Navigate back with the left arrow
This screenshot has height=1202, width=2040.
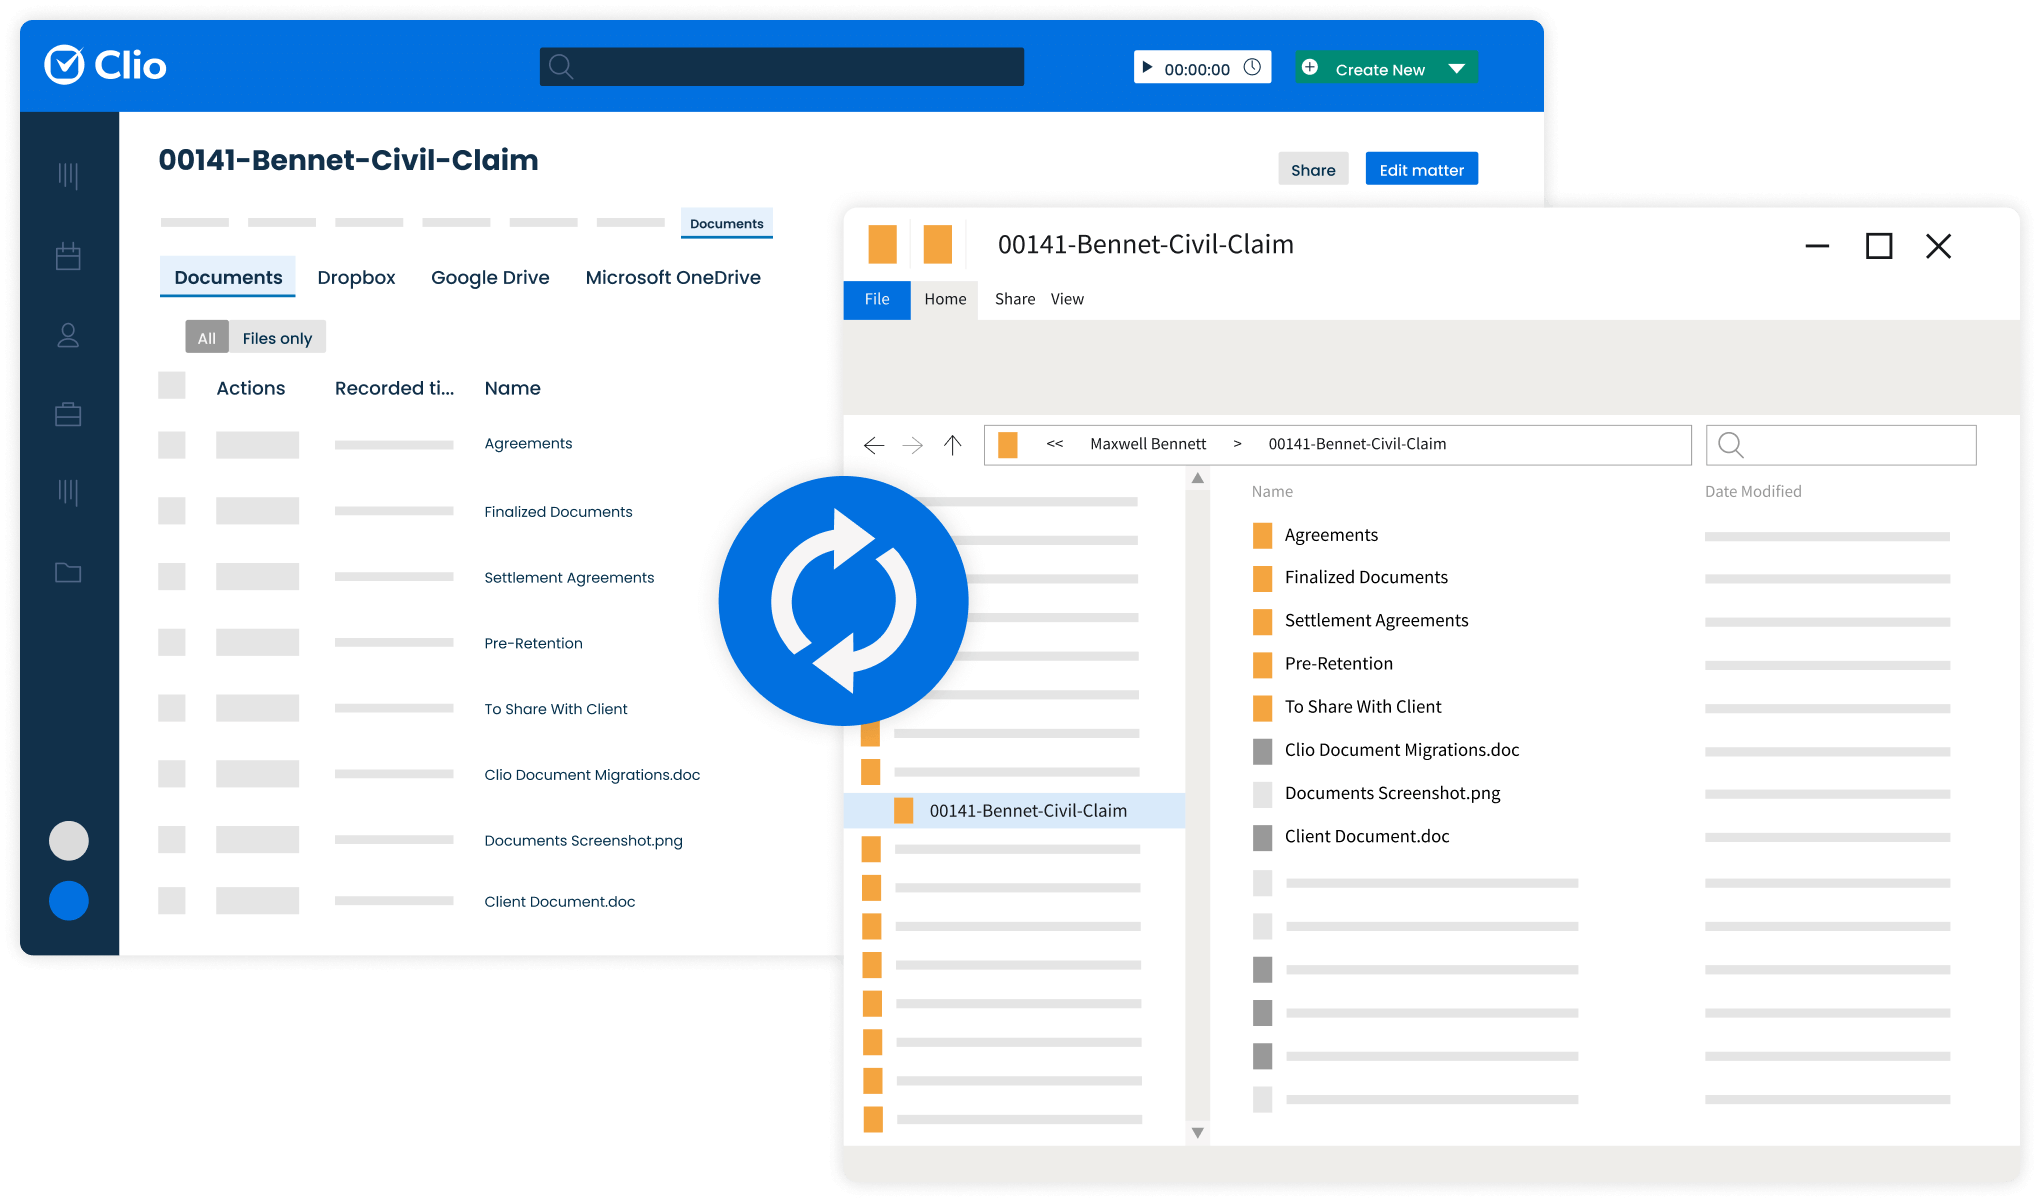(x=873, y=445)
